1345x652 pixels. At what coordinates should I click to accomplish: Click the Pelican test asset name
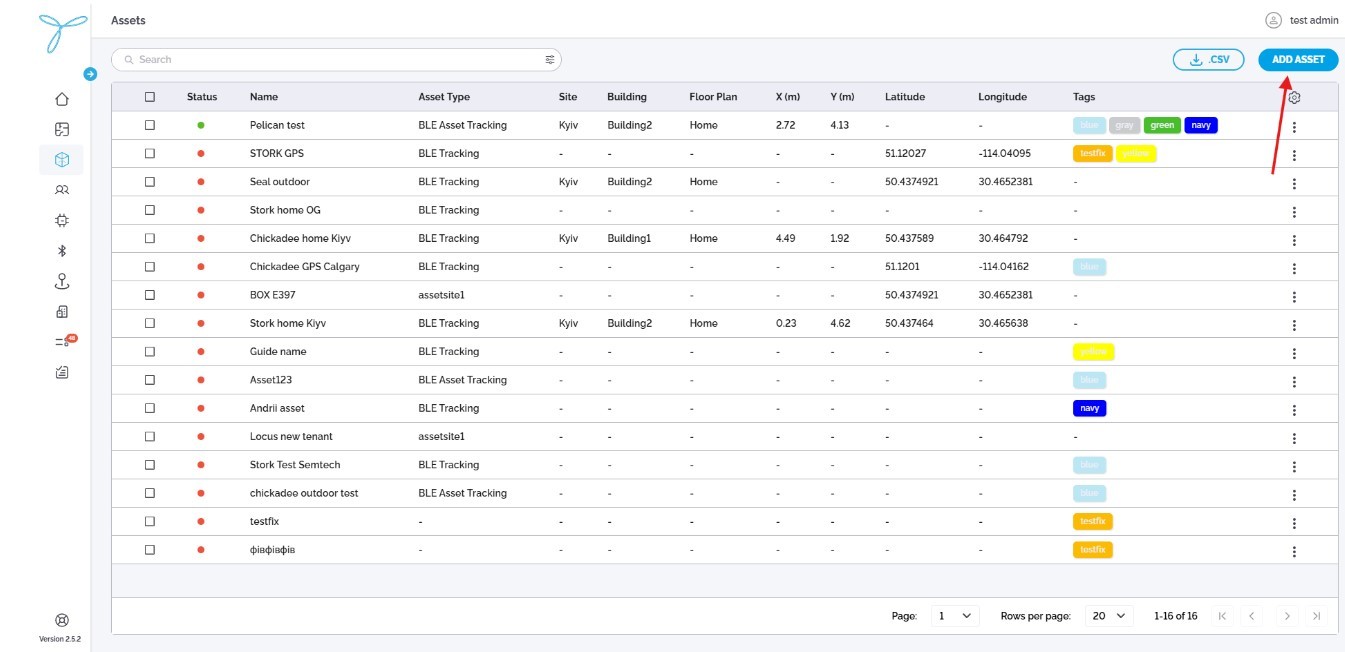click(x=277, y=125)
